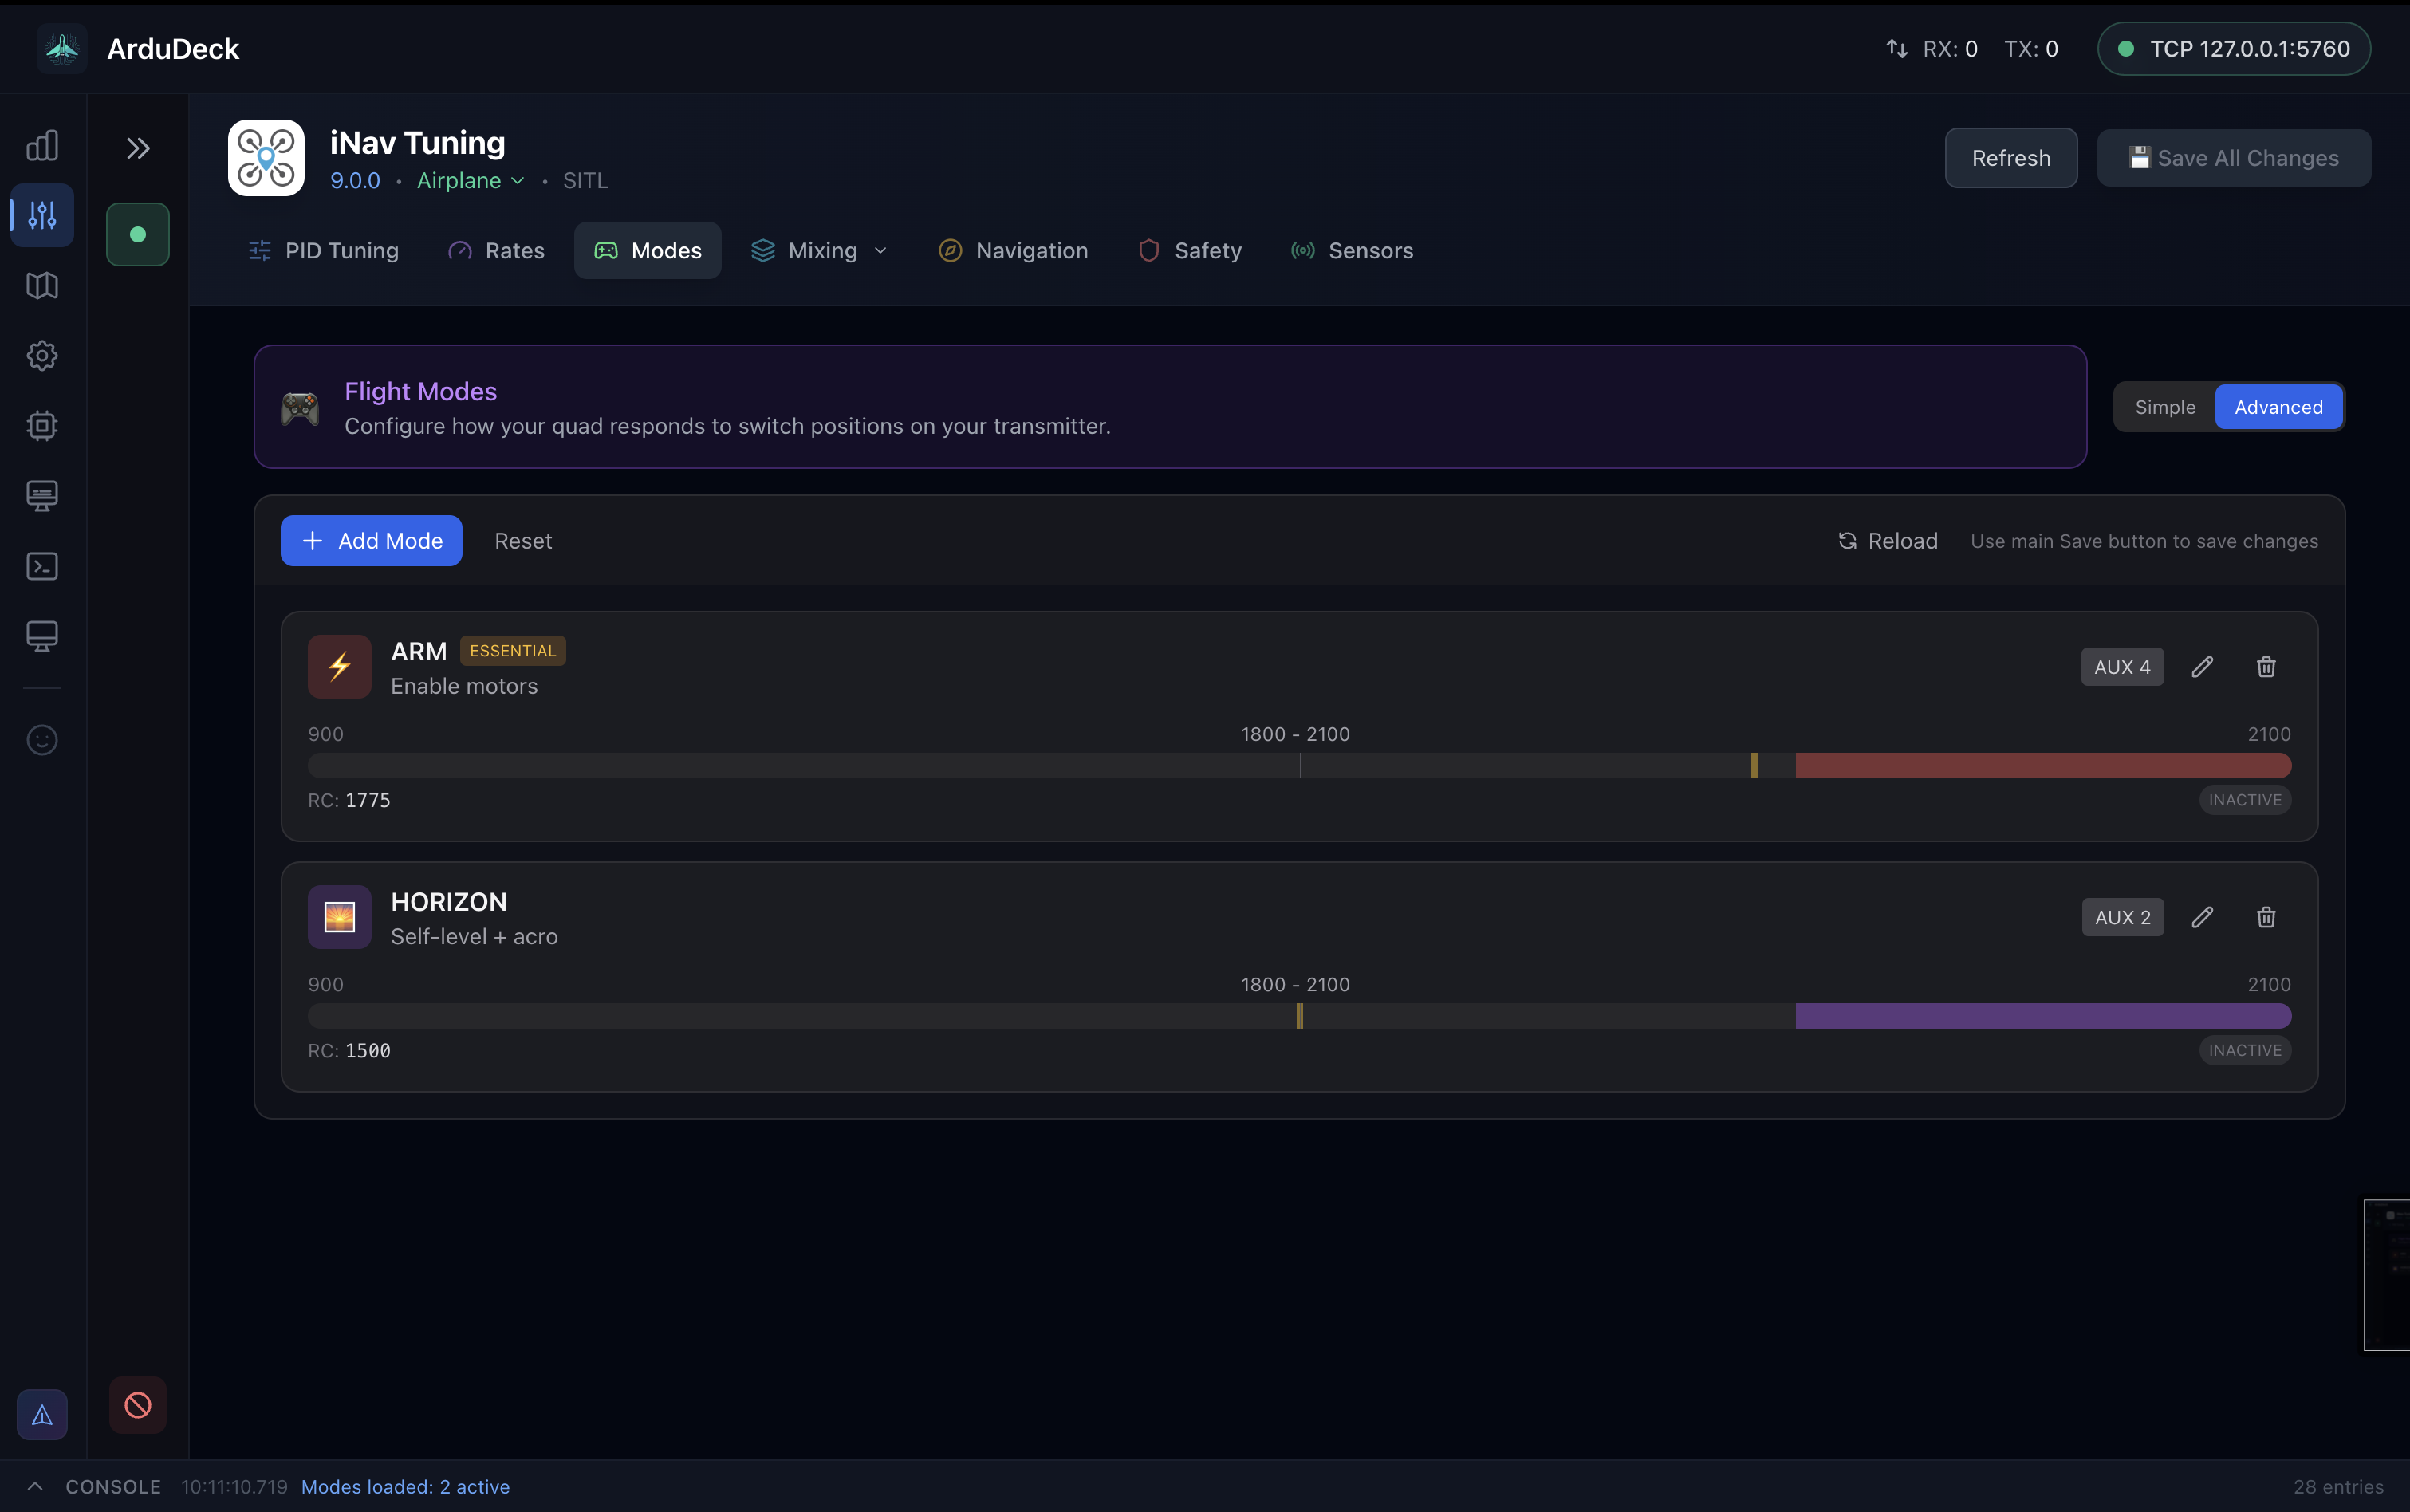Click the Reset button
The height and width of the screenshot is (1512, 2410).
523,541
